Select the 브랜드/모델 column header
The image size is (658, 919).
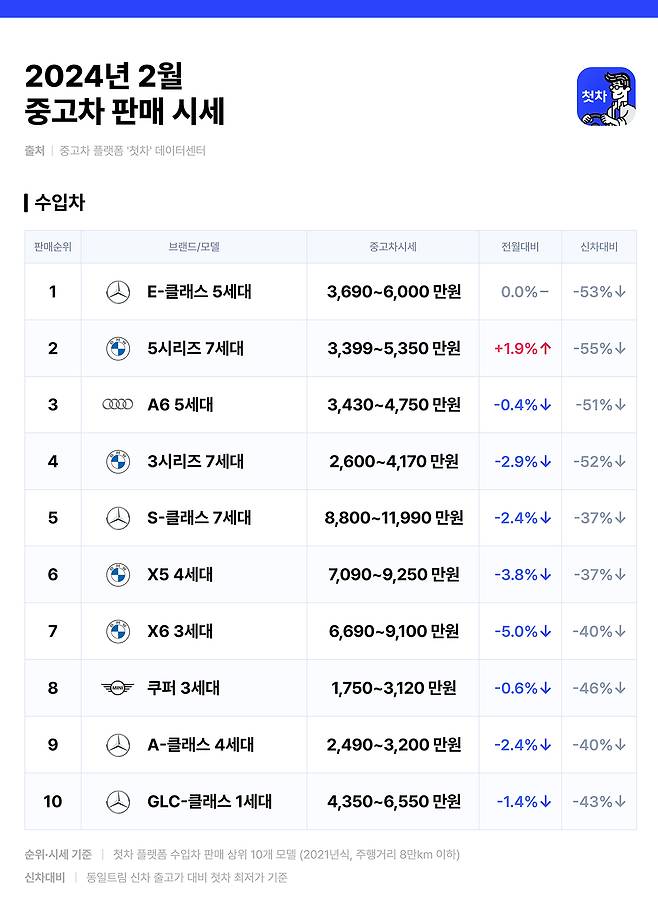pos(194,247)
